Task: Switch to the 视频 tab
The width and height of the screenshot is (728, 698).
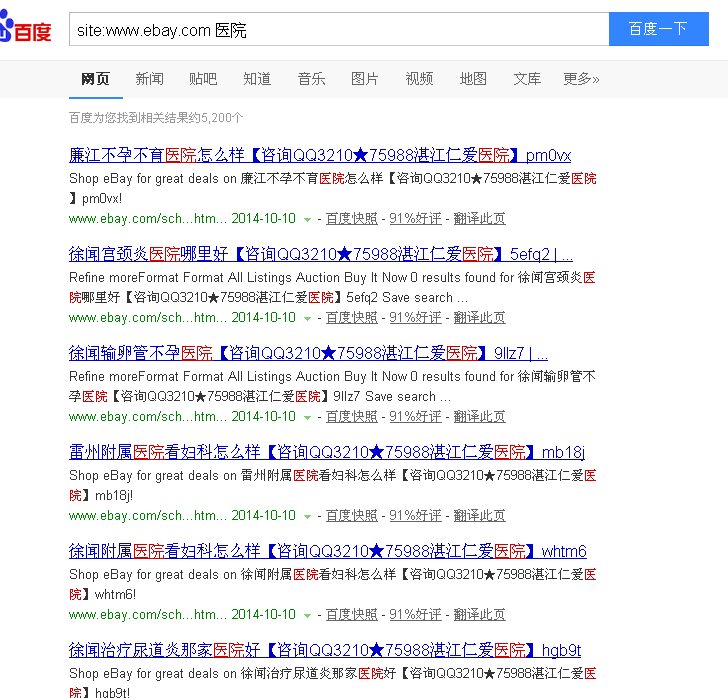Action: click(x=419, y=79)
